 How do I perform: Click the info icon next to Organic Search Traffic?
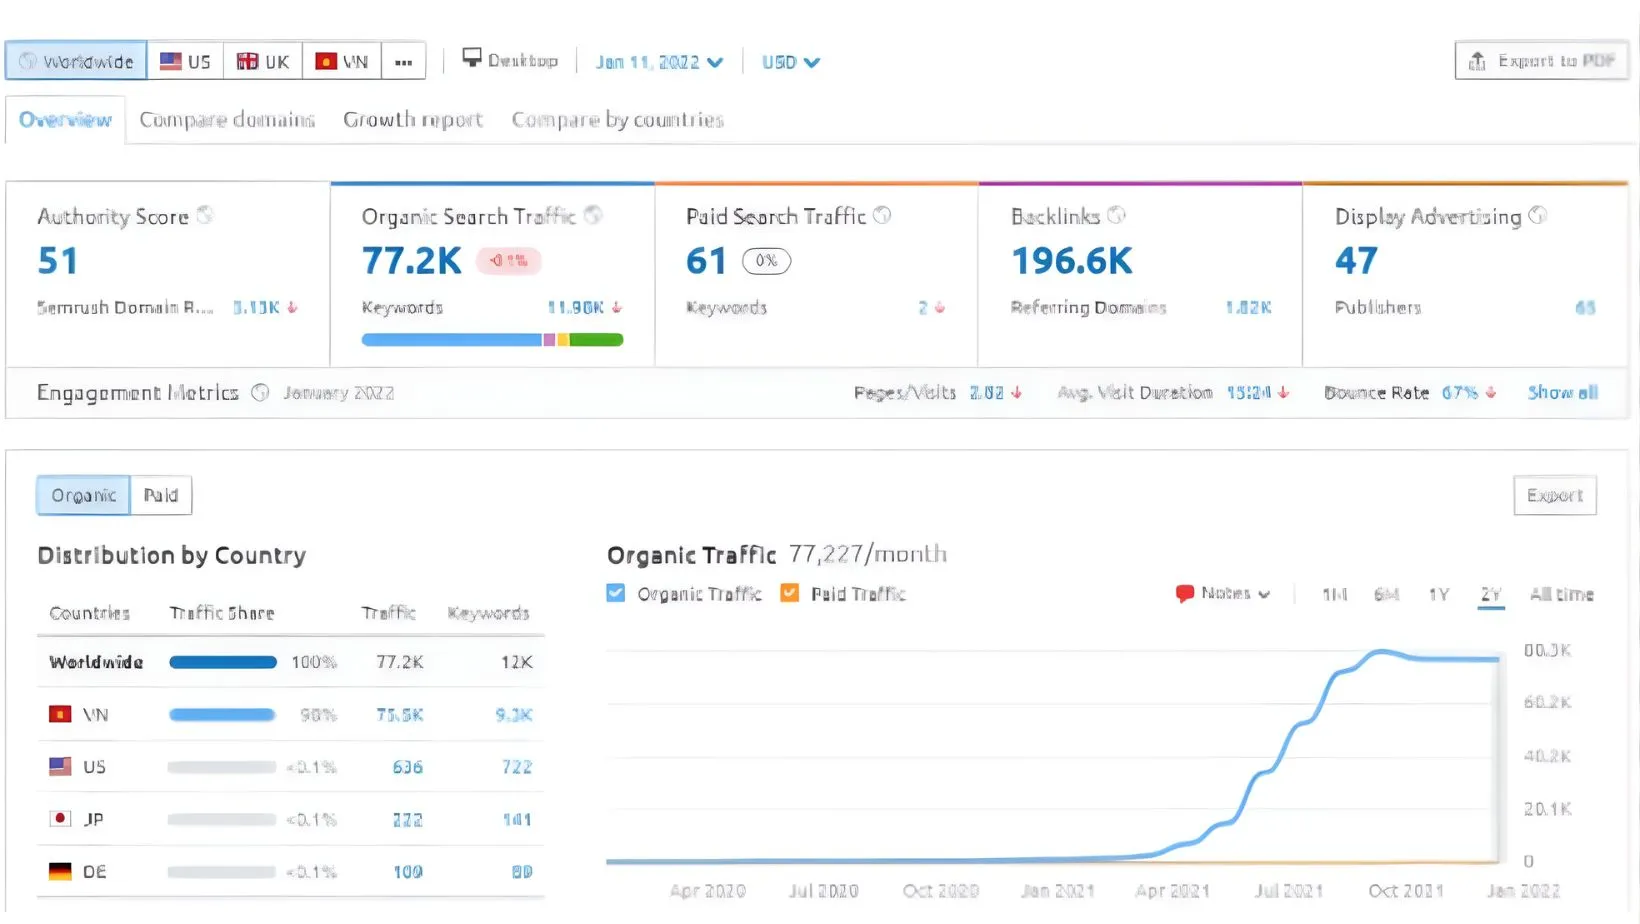click(x=593, y=215)
